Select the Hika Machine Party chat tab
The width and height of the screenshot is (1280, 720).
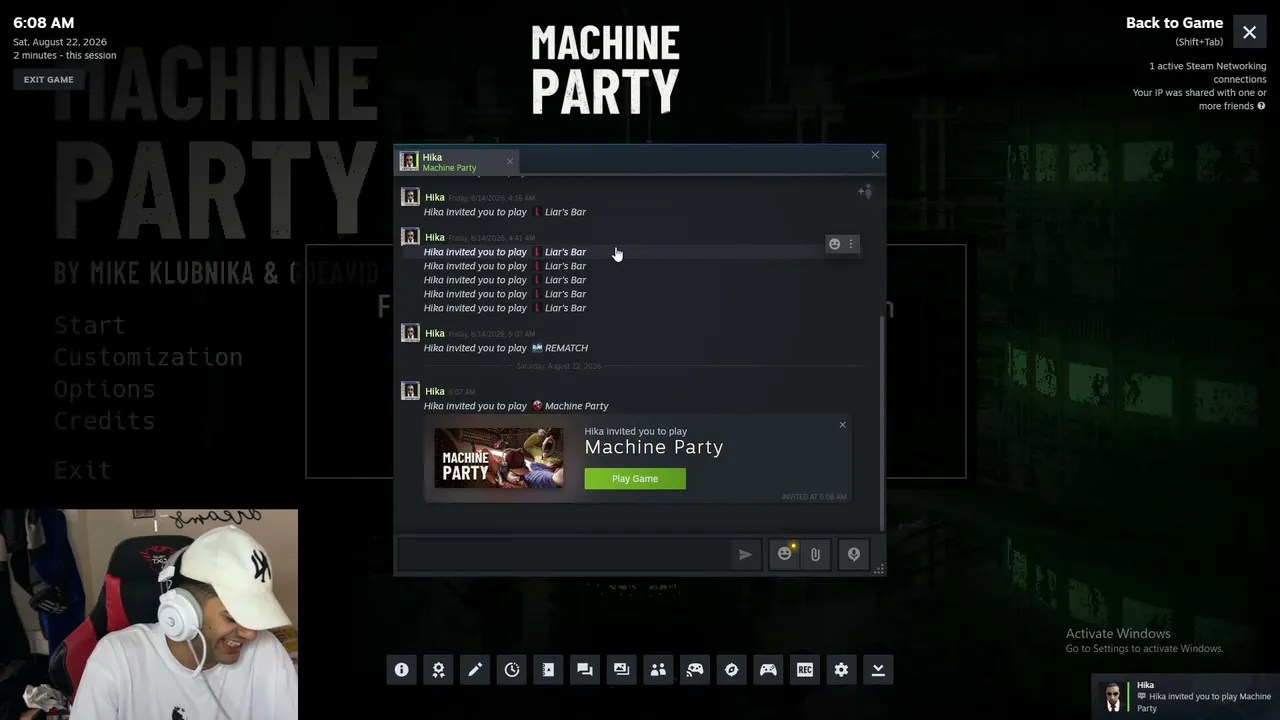[x=458, y=162]
